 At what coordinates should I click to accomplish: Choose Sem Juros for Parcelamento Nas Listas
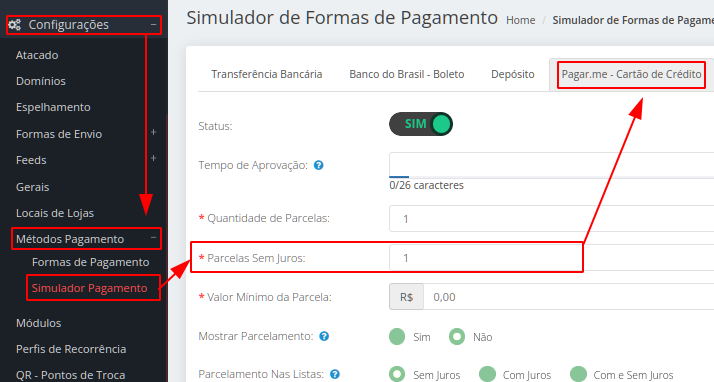tap(397, 374)
